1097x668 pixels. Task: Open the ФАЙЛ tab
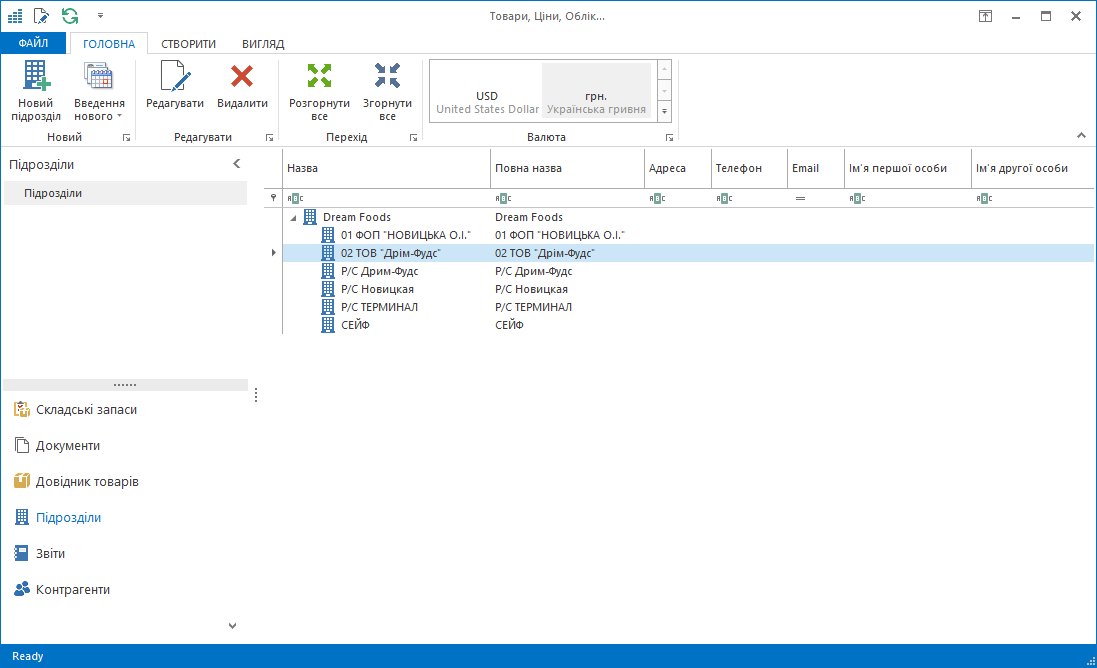pyautogui.click(x=33, y=43)
